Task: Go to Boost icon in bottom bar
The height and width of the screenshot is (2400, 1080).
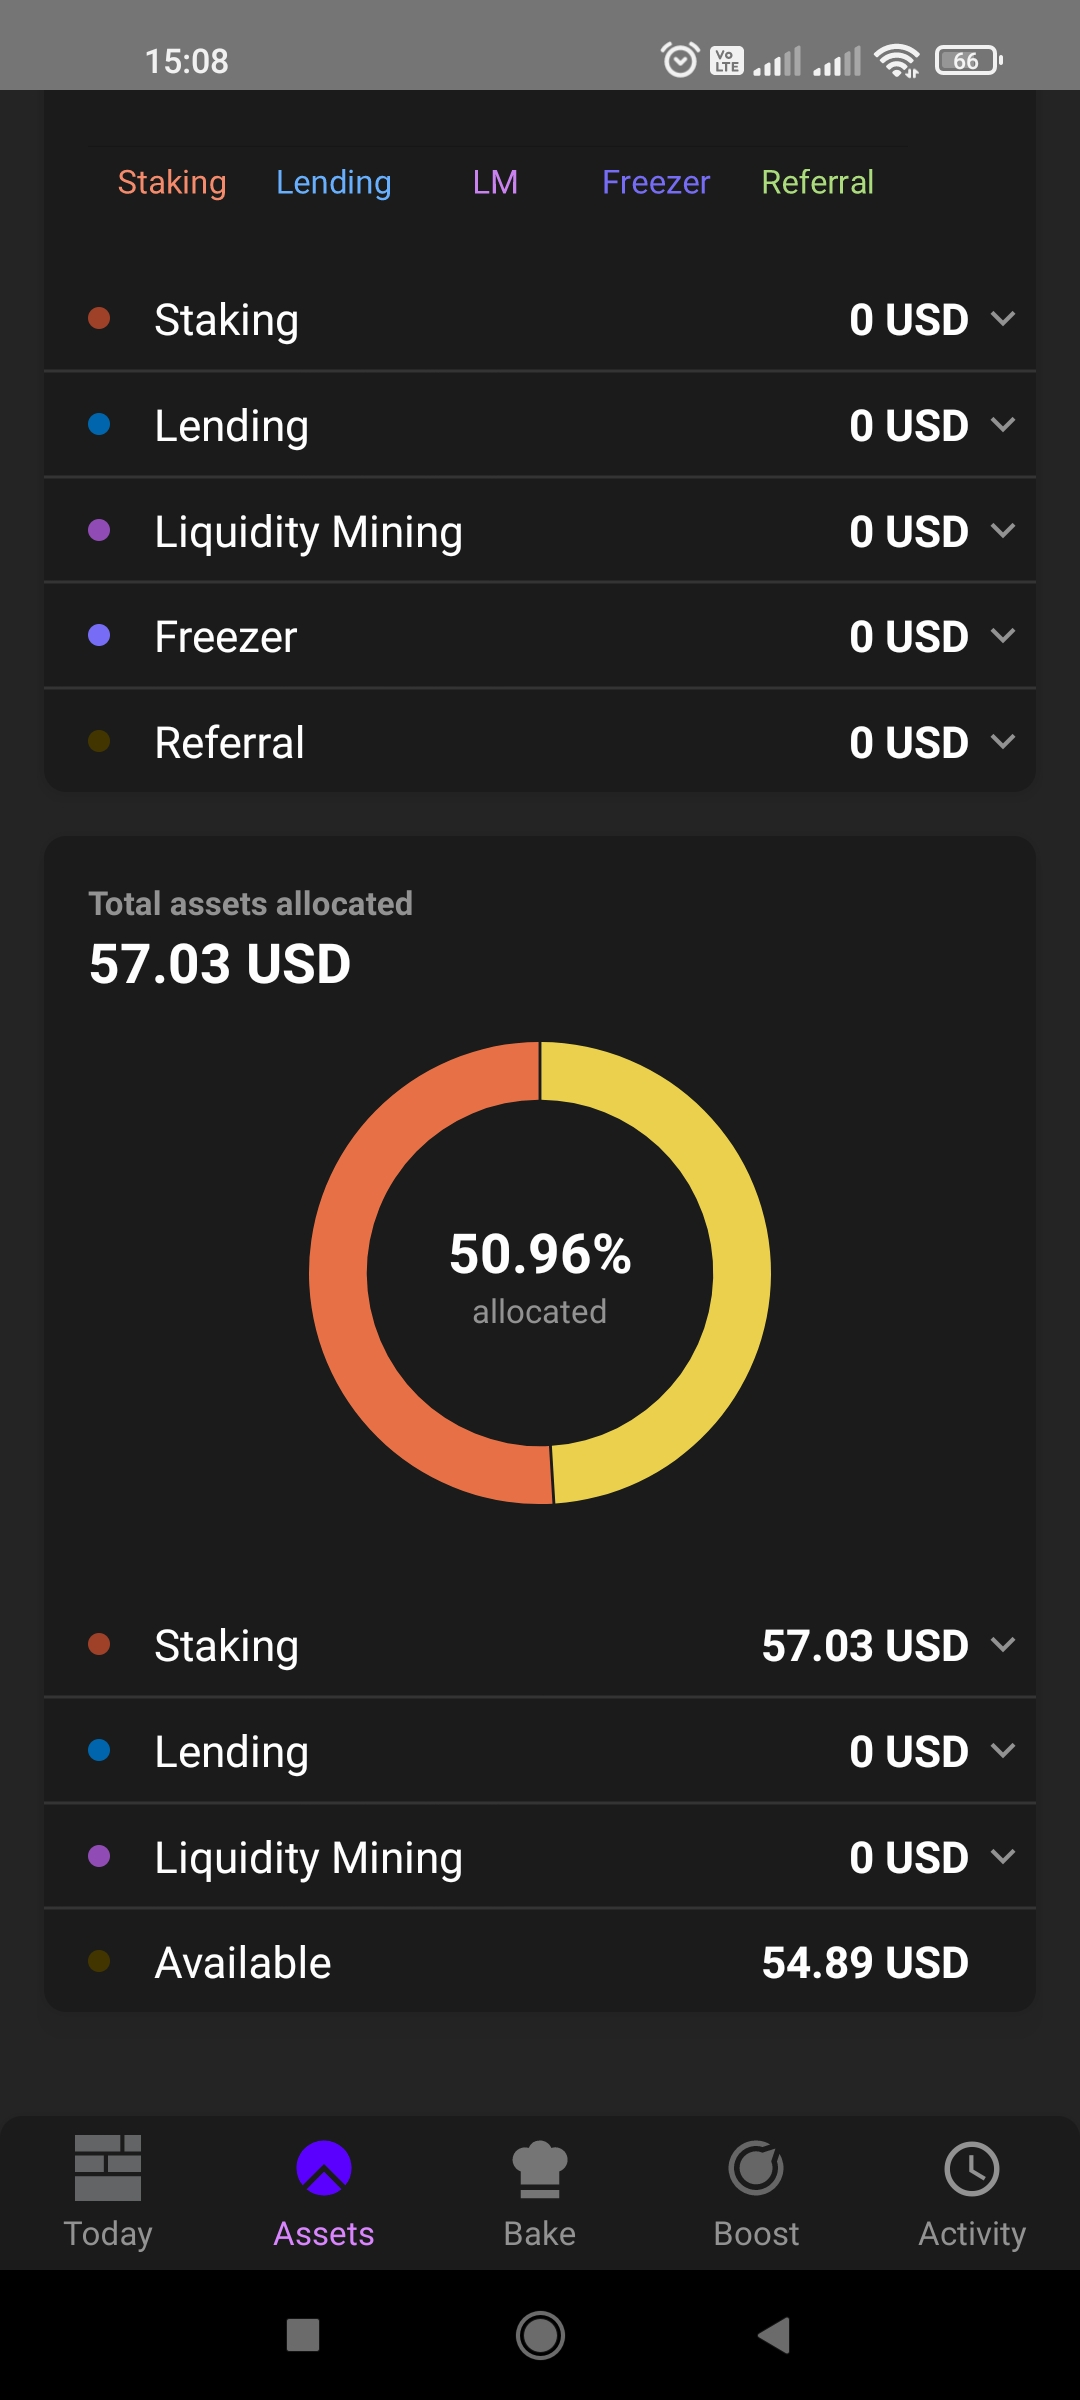Action: (x=756, y=2168)
